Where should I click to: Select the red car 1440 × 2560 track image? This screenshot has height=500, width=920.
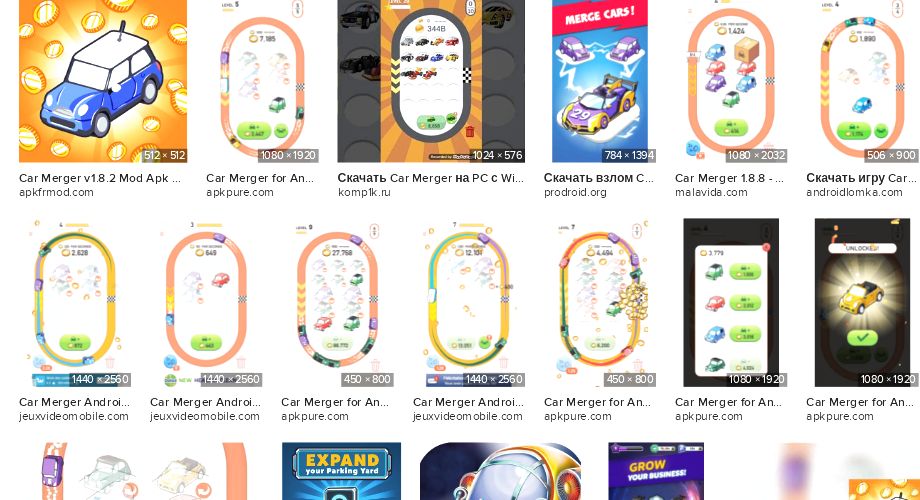click(x=205, y=302)
